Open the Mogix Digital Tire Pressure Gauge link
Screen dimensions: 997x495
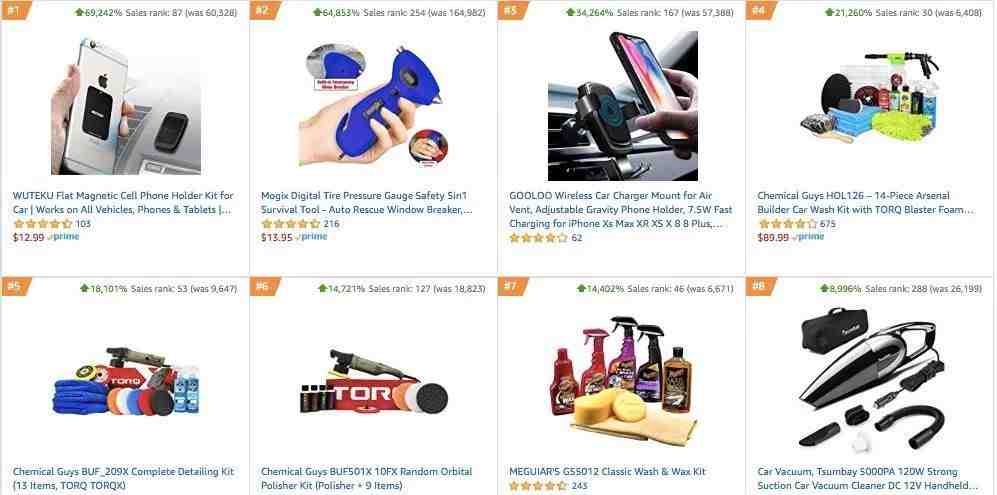(x=367, y=202)
